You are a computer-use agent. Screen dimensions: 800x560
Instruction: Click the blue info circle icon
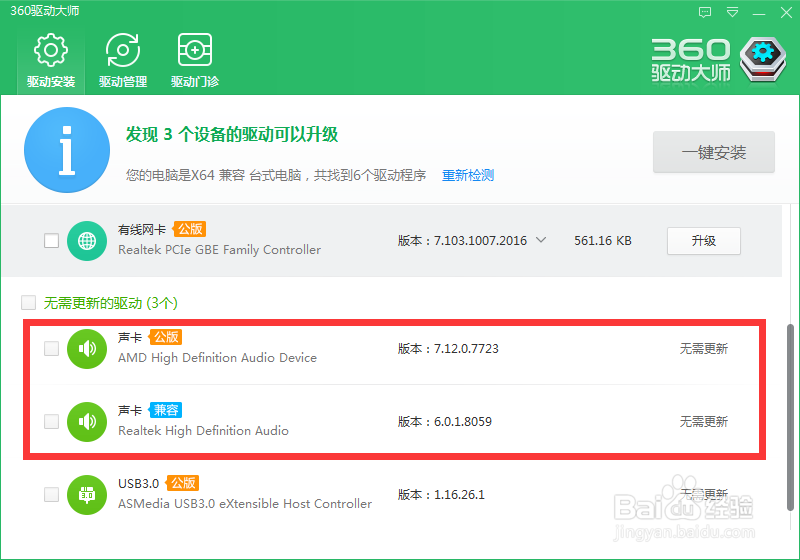[x=67, y=150]
